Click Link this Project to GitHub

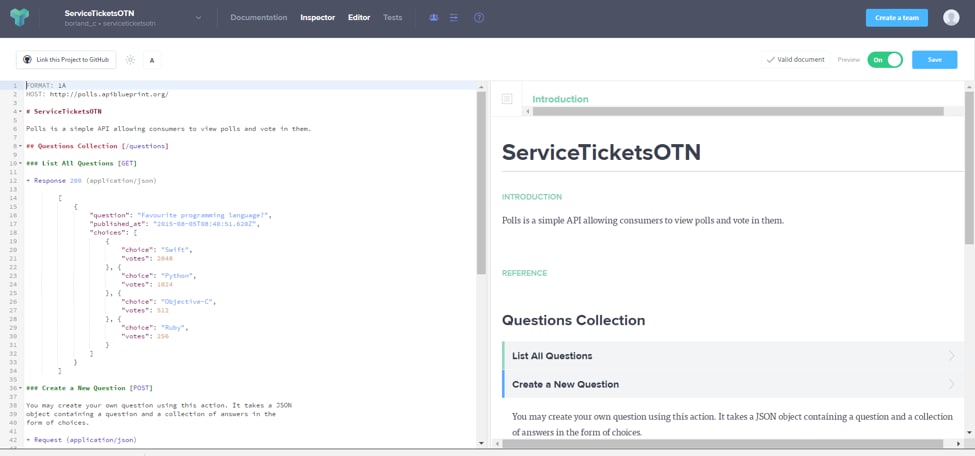click(66, 60)
